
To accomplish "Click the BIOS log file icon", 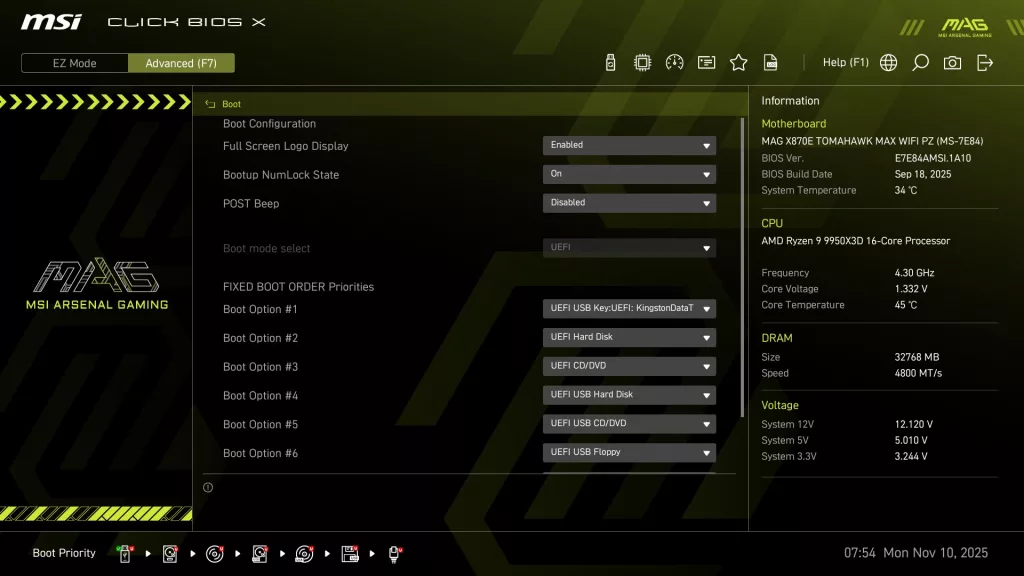I will [771, 61].
